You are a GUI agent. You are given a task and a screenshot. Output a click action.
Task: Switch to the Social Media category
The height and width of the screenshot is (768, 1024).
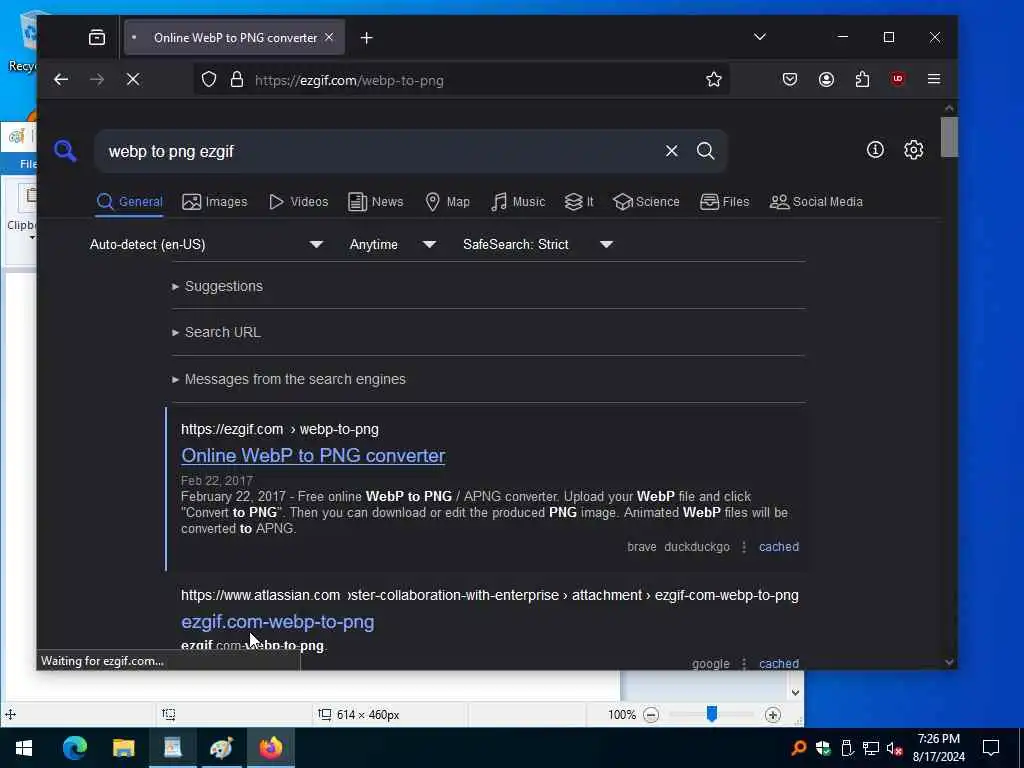coord(816,202)
